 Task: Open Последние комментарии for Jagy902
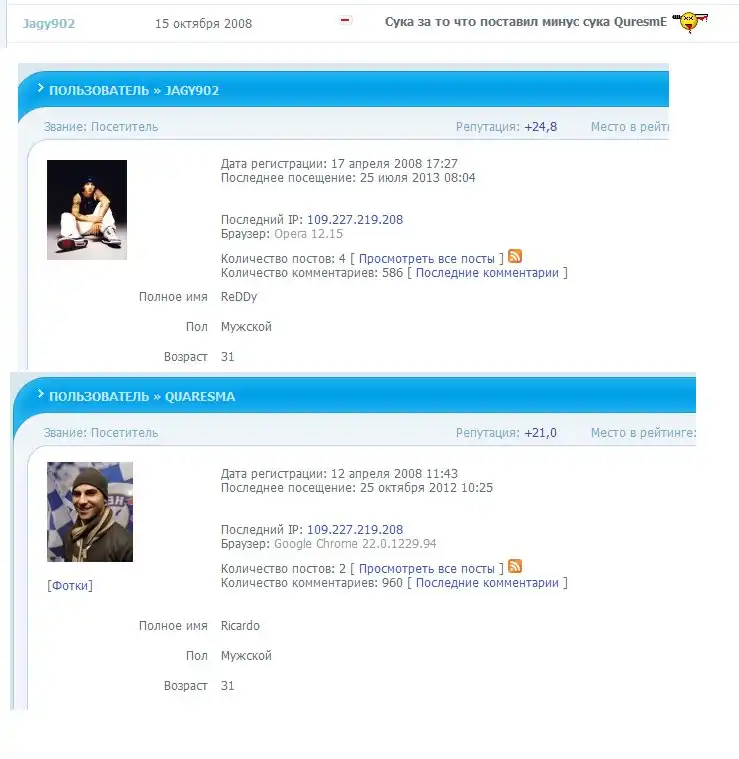(487, 273)
